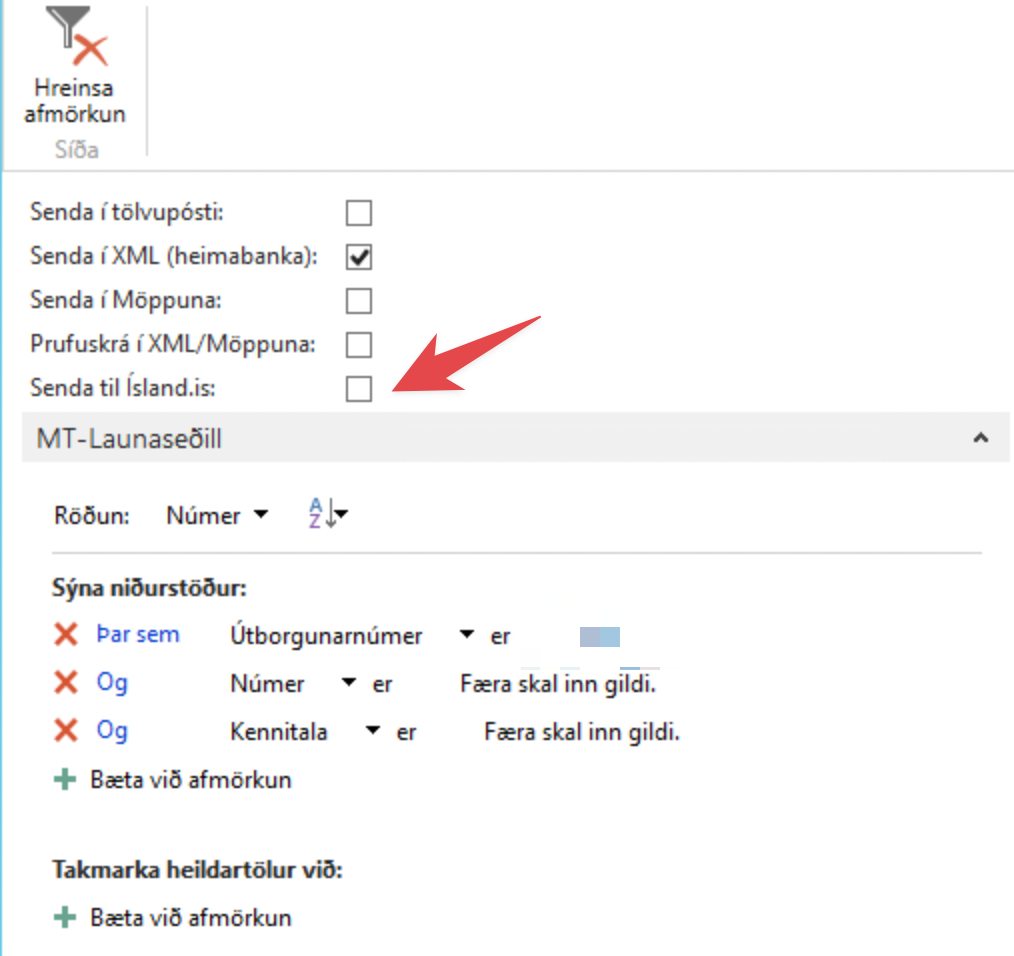Collapse the MT-Launaseðill section
The width and height of the screenshot is (1014, 956).
coord(981,438)
